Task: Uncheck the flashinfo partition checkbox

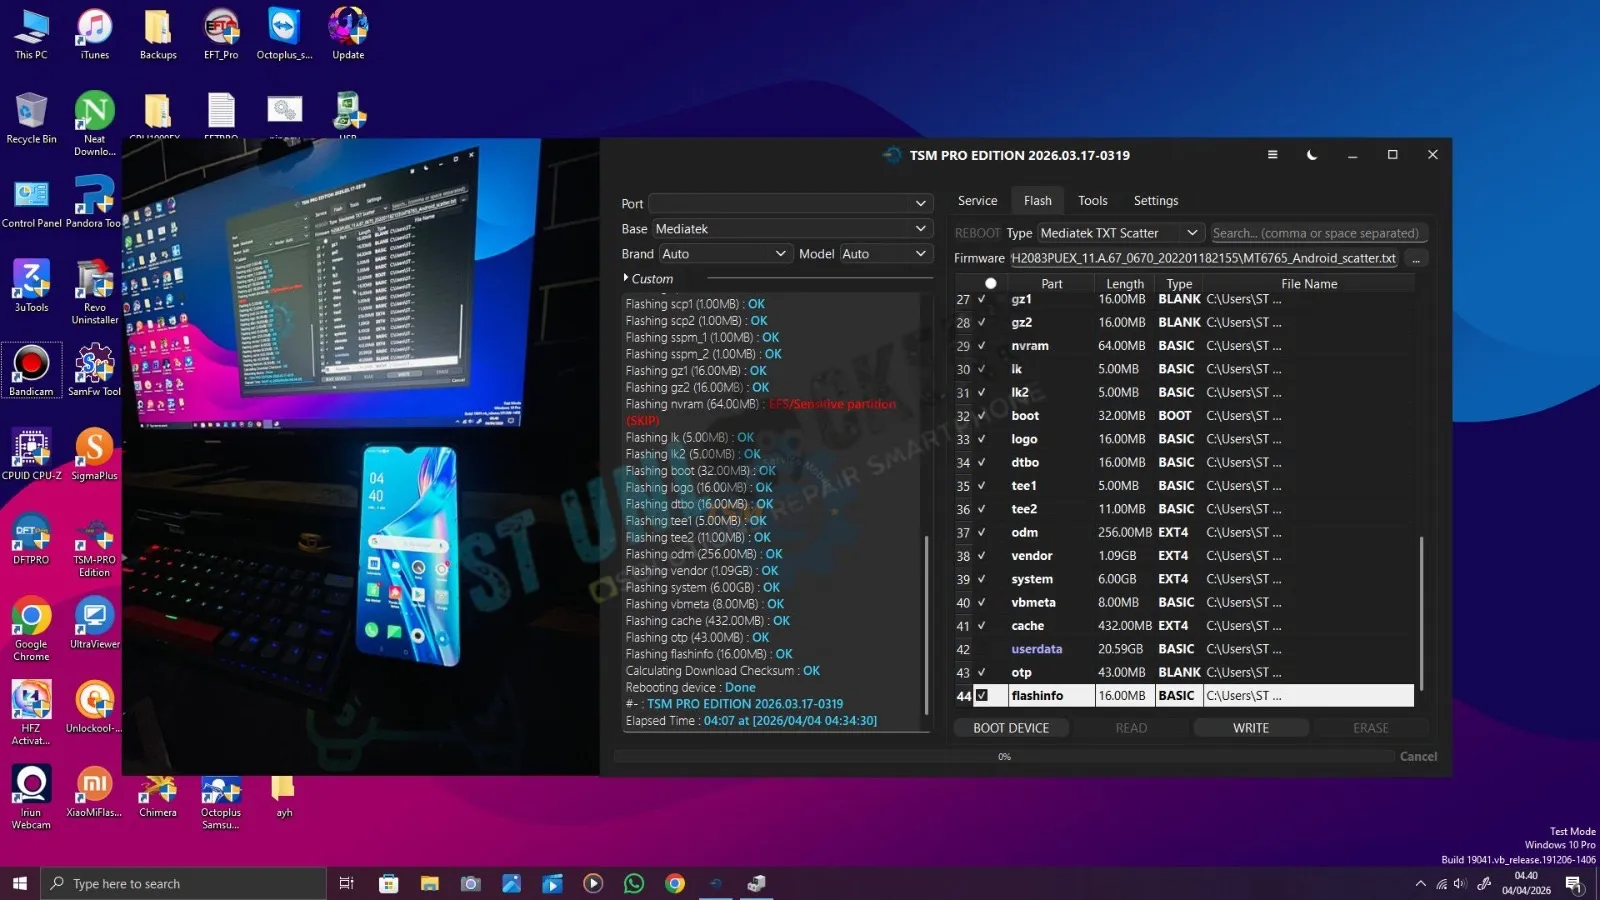Action: click(x=982, y=696)
